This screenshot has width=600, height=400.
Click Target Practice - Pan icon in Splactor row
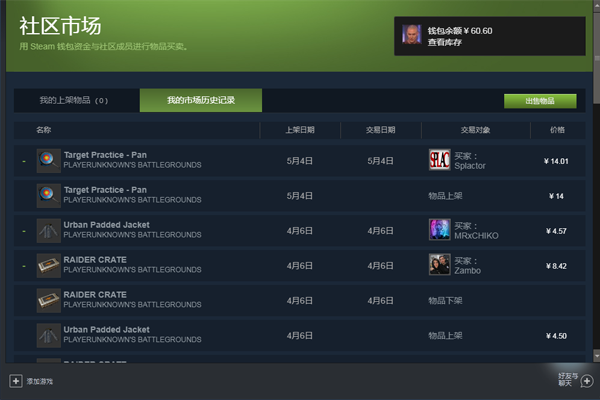coord(48,161)
